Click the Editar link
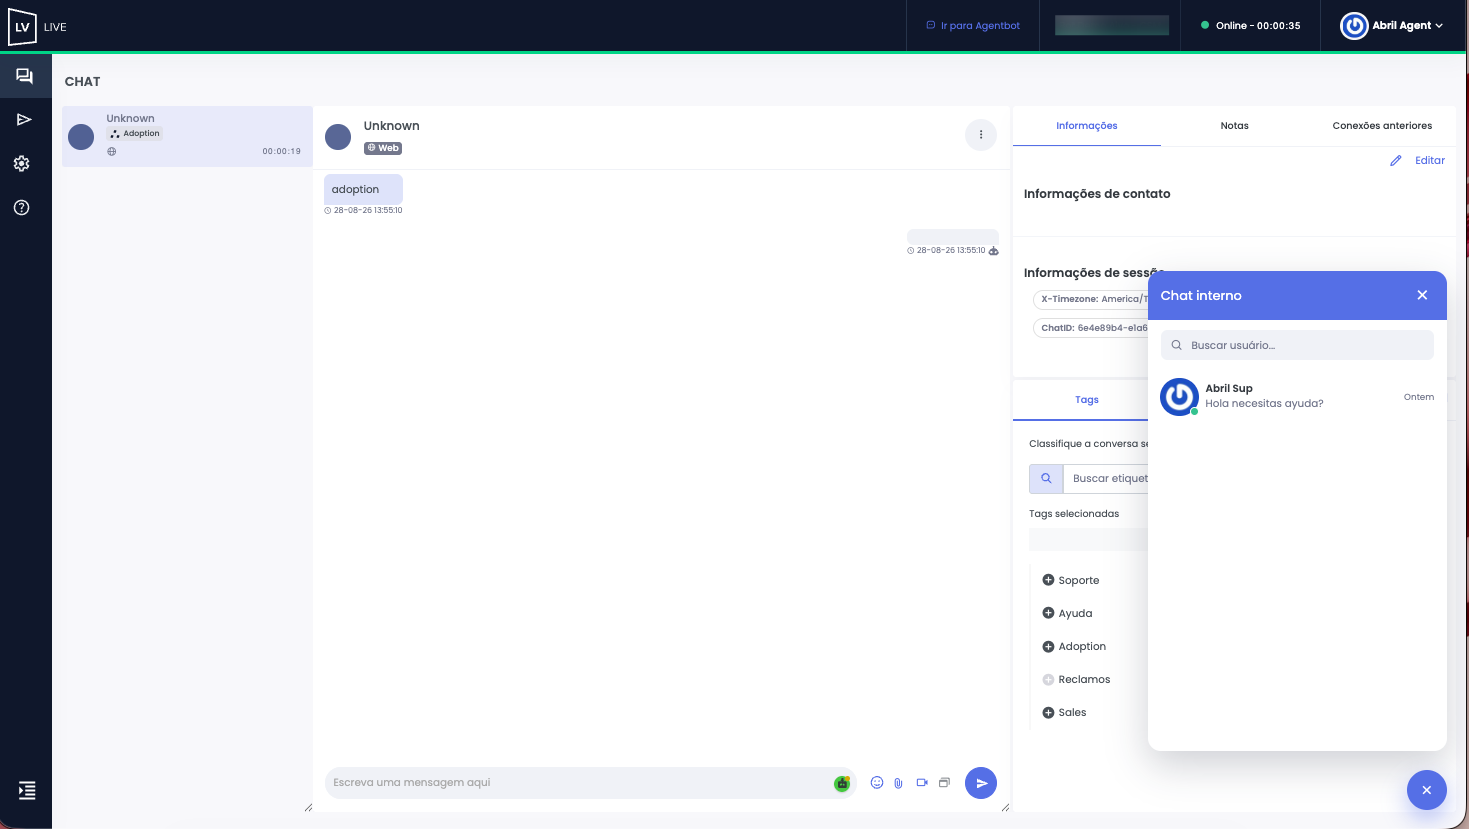1469x829 pixels. [x=1430, y=160]
